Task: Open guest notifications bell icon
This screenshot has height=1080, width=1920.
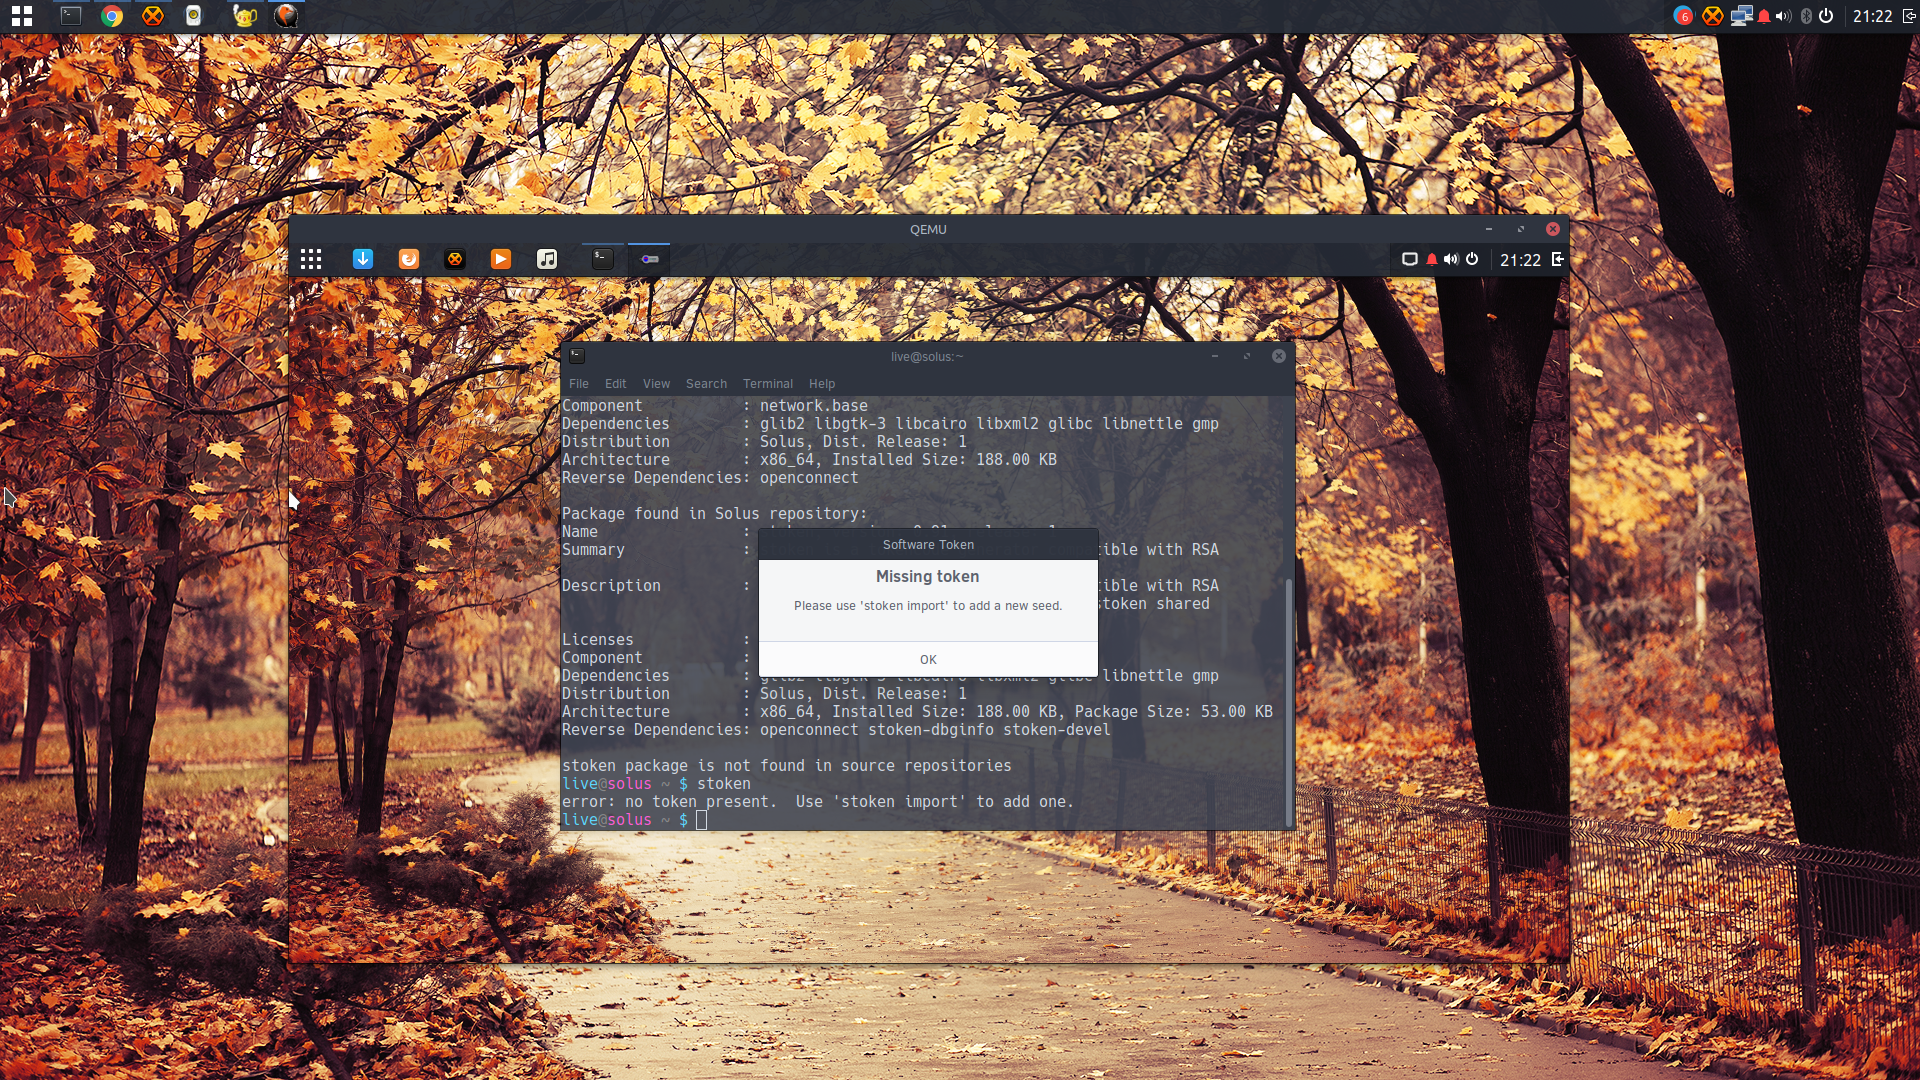Action: click(1432, 259)
